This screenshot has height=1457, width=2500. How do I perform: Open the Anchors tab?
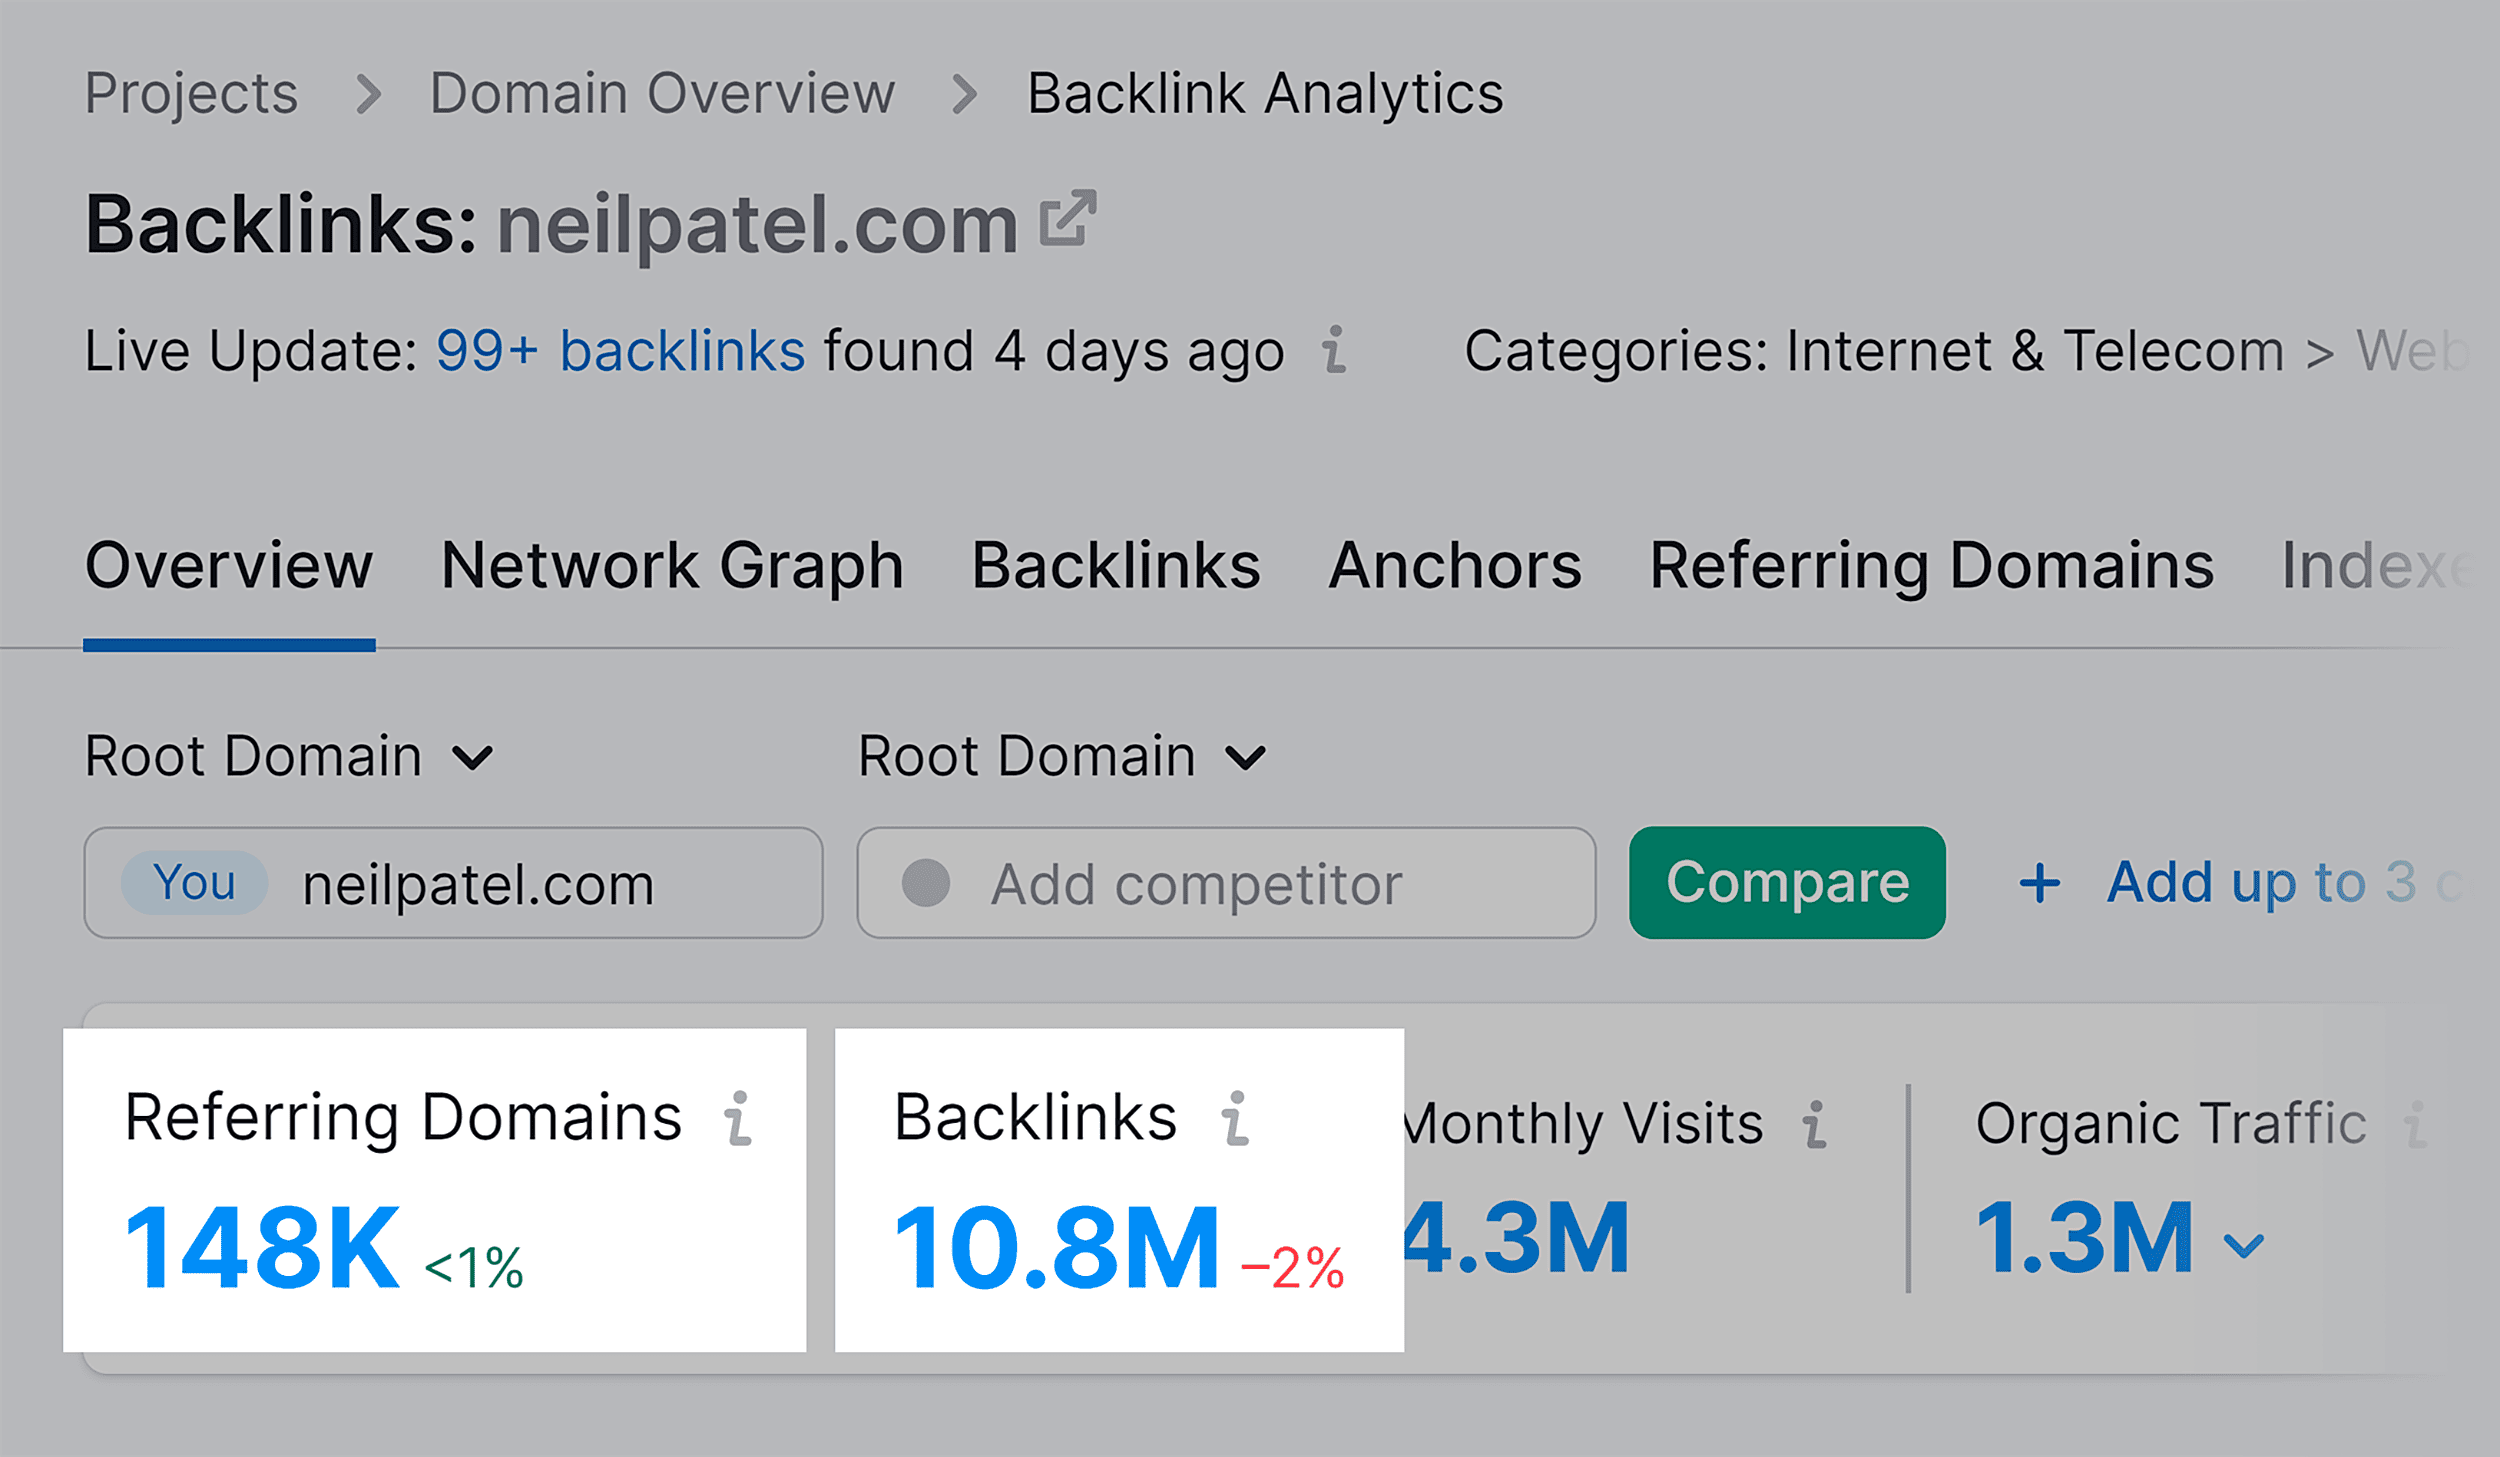(x=1452, y=566)
